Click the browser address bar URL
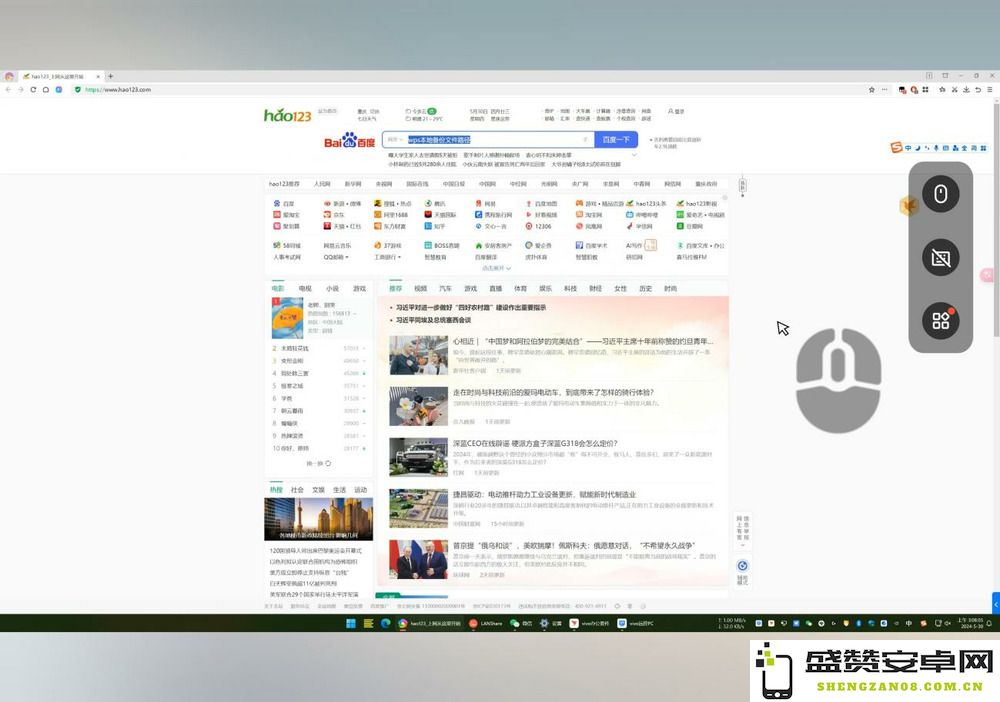Screen dimensions: 1000x702 [118, 90]
